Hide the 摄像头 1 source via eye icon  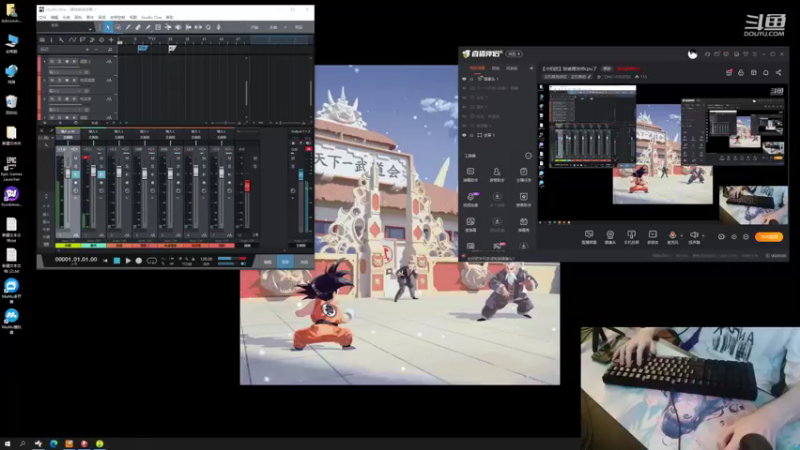pyautogui.click(x=464, y=79)
